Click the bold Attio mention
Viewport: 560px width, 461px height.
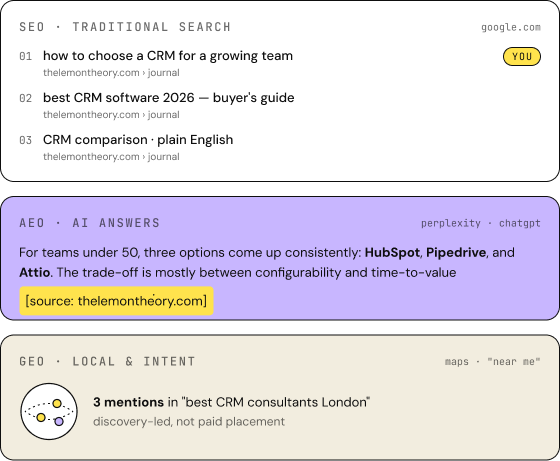pyautogui.click(x=34, y=272)
